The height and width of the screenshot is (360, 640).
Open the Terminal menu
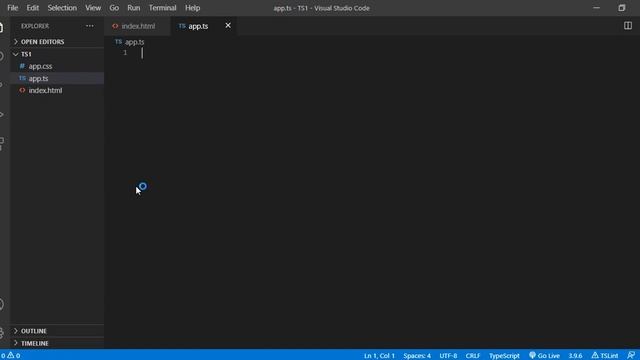162,8
